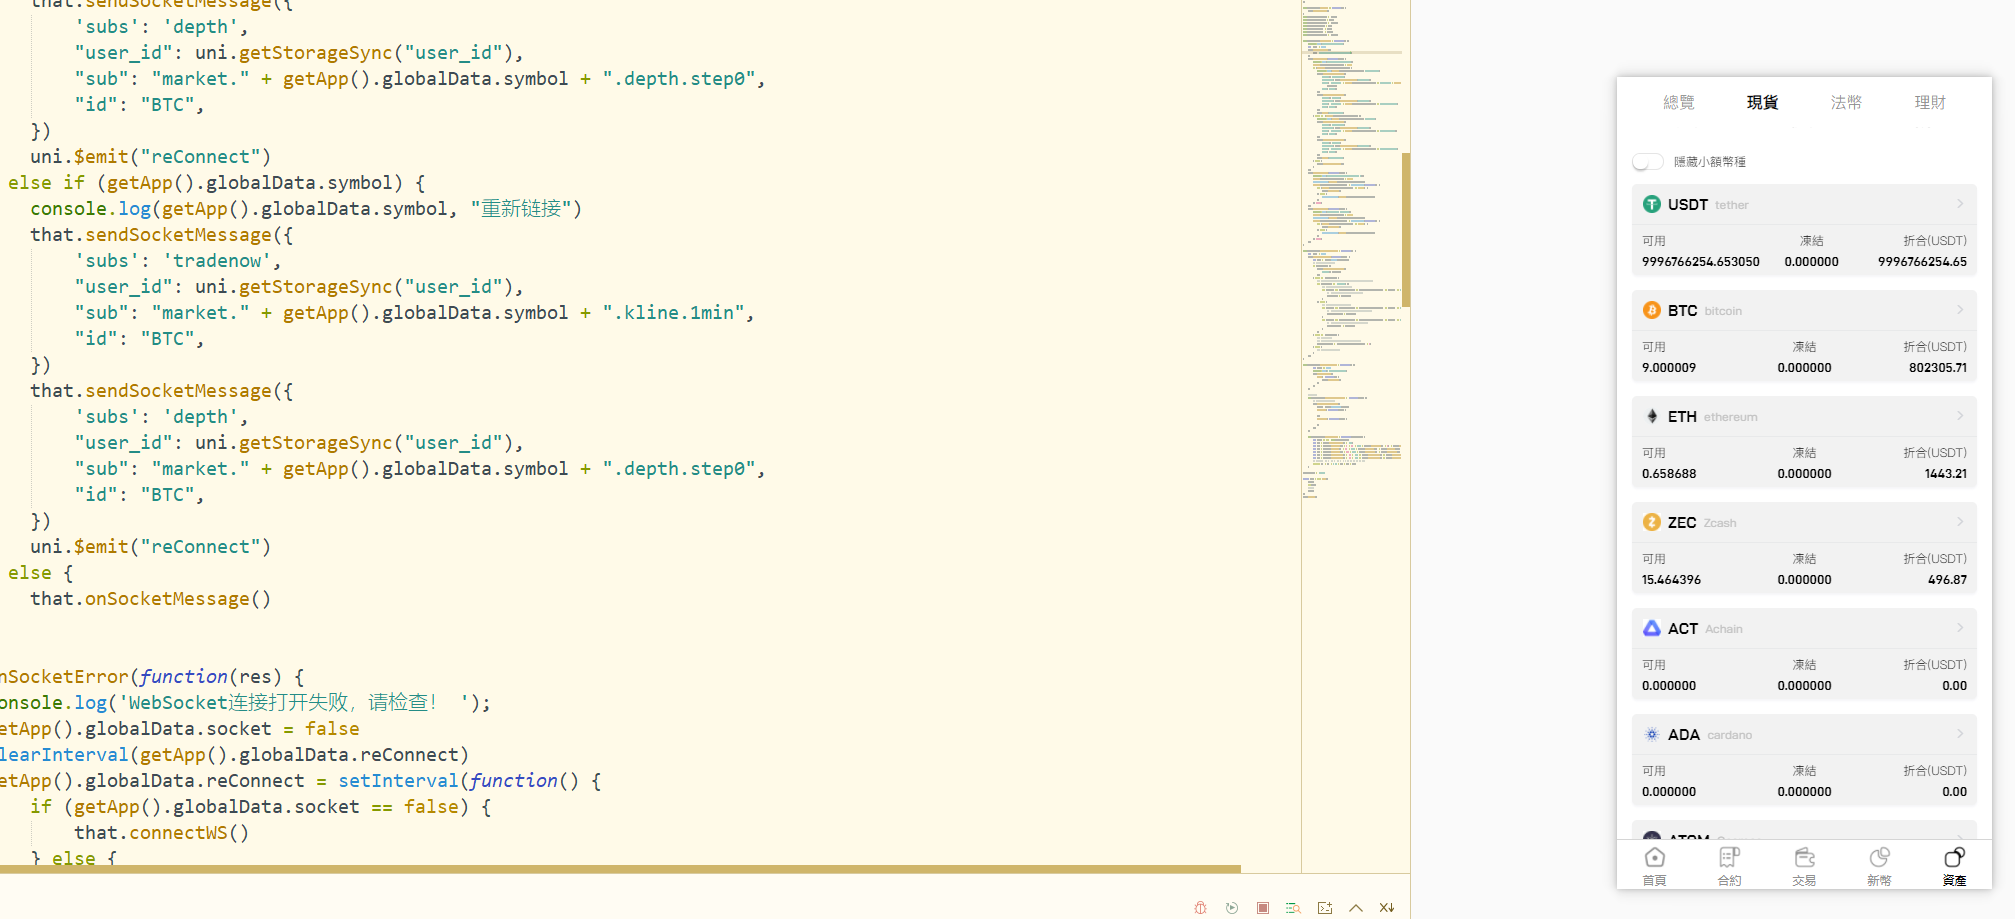Click the horizontal scrollbar under the code
The height and width of the screenshot is (919, 2015).
(x=620, y=869)
